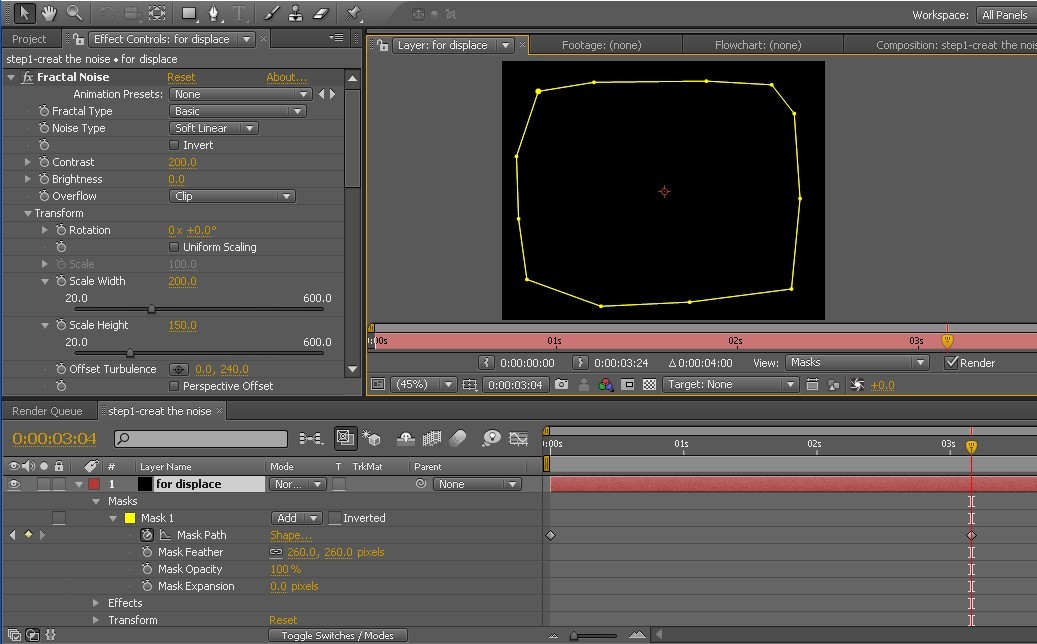Select the Zoom magnifier tool
Viewport: 1037px width, 644px height.
(74, 13)
